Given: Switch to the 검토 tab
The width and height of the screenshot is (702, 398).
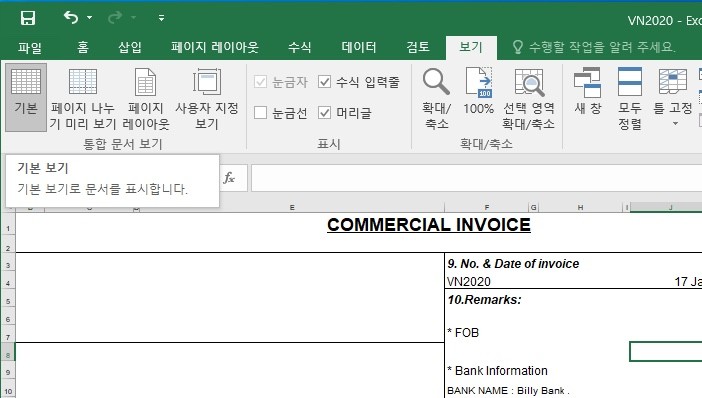Looking at the screenshot, I should (x=418, y=47).
